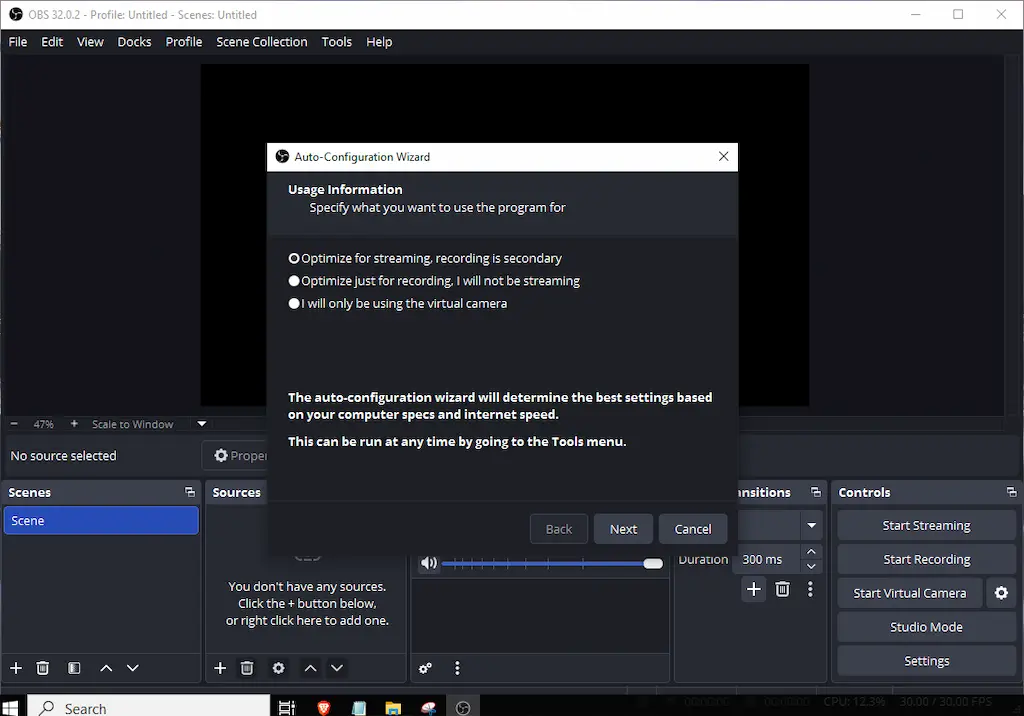Open audio mixer three-dot menu
This screenshot has width=1024, height=716.
click(x=457, y=668)
